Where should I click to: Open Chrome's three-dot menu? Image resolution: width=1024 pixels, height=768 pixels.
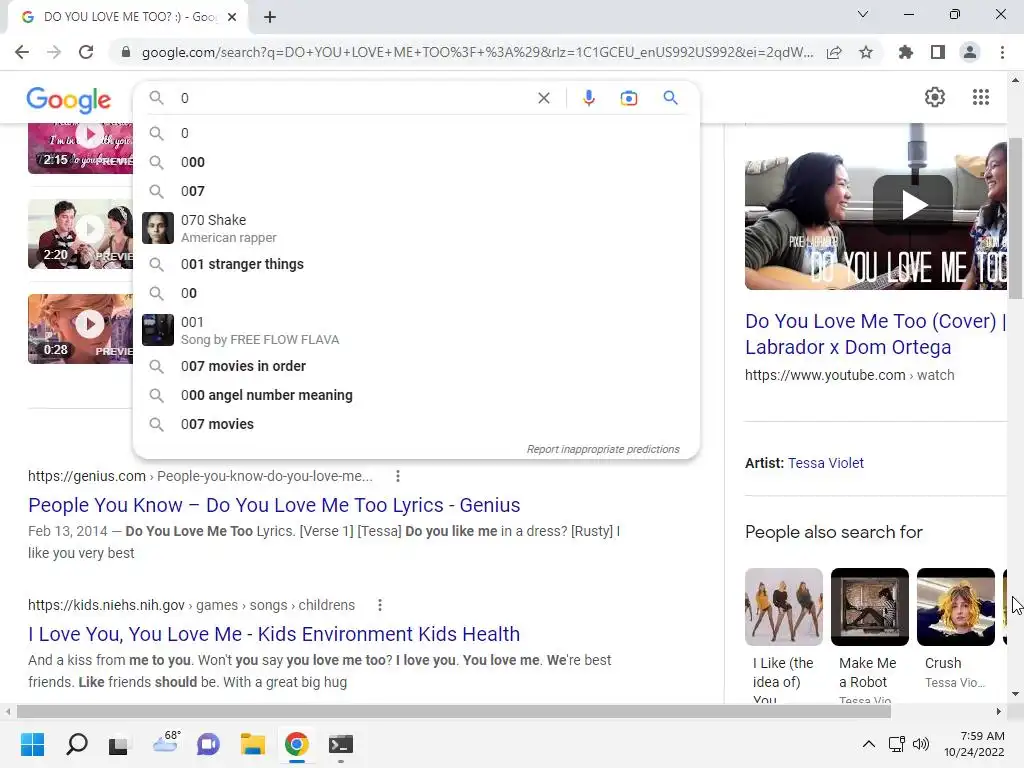1002,52
